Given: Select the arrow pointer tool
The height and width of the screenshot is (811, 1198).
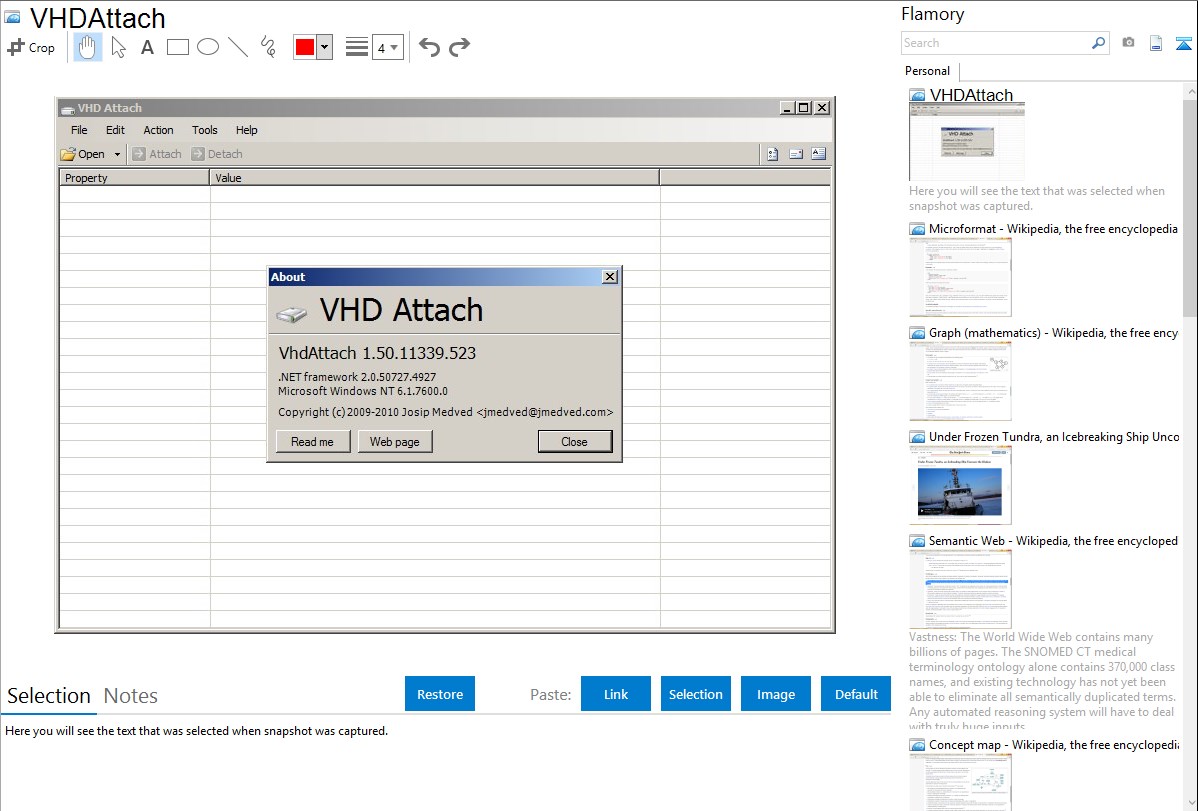Looking at the screenshot, I should (118, 47).
